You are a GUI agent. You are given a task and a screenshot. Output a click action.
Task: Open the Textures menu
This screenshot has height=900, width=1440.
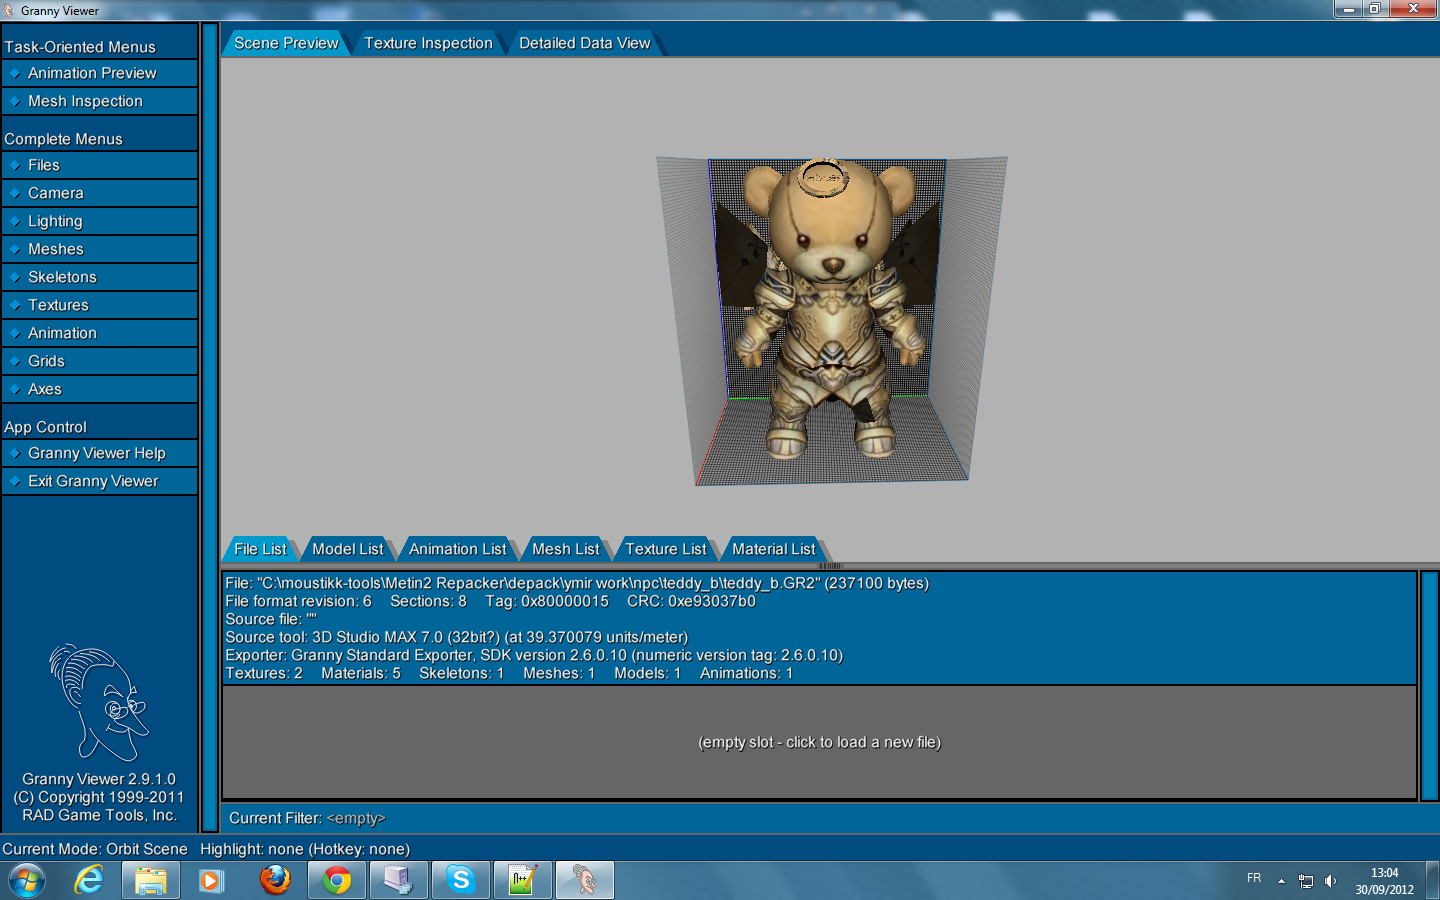point(100,305)
